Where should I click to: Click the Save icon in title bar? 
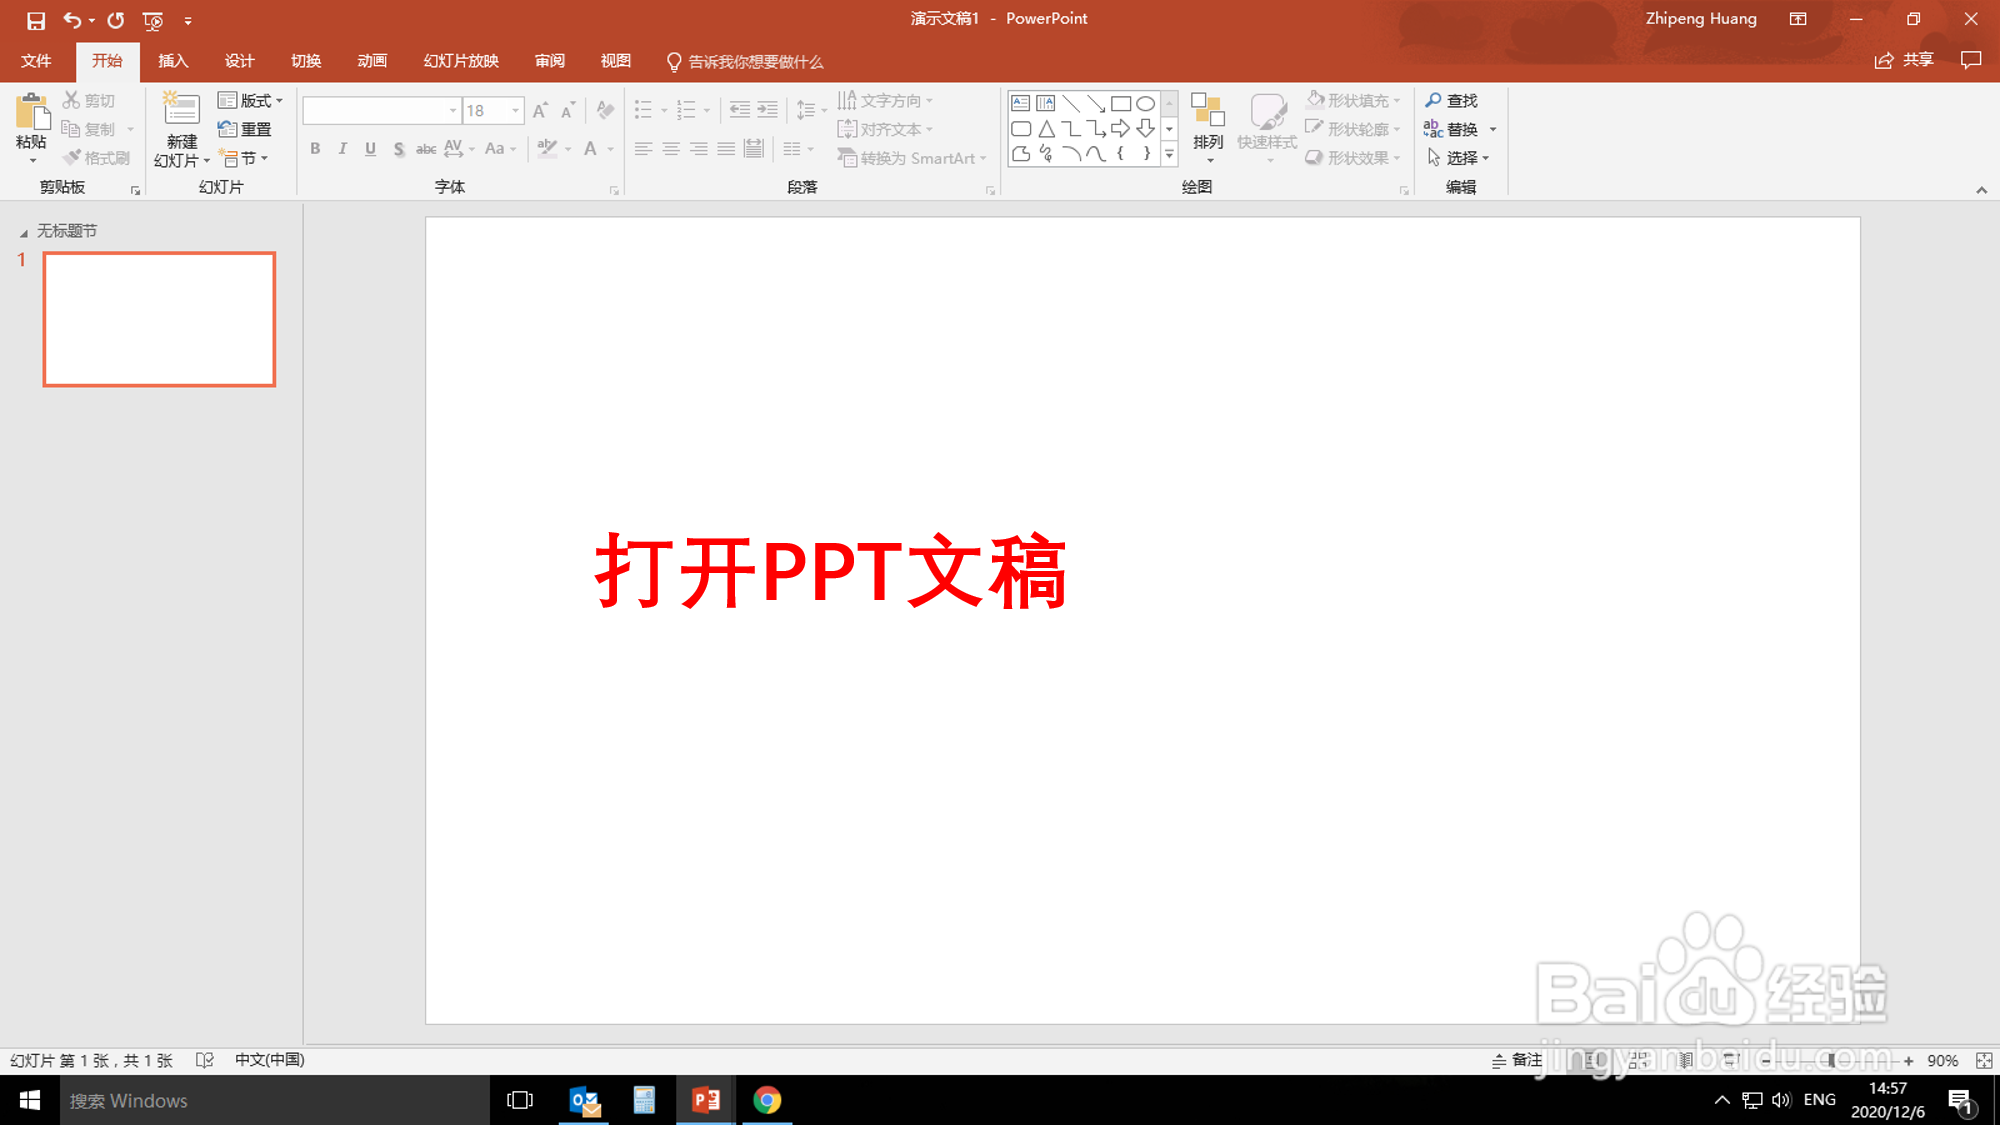point(35,20)
